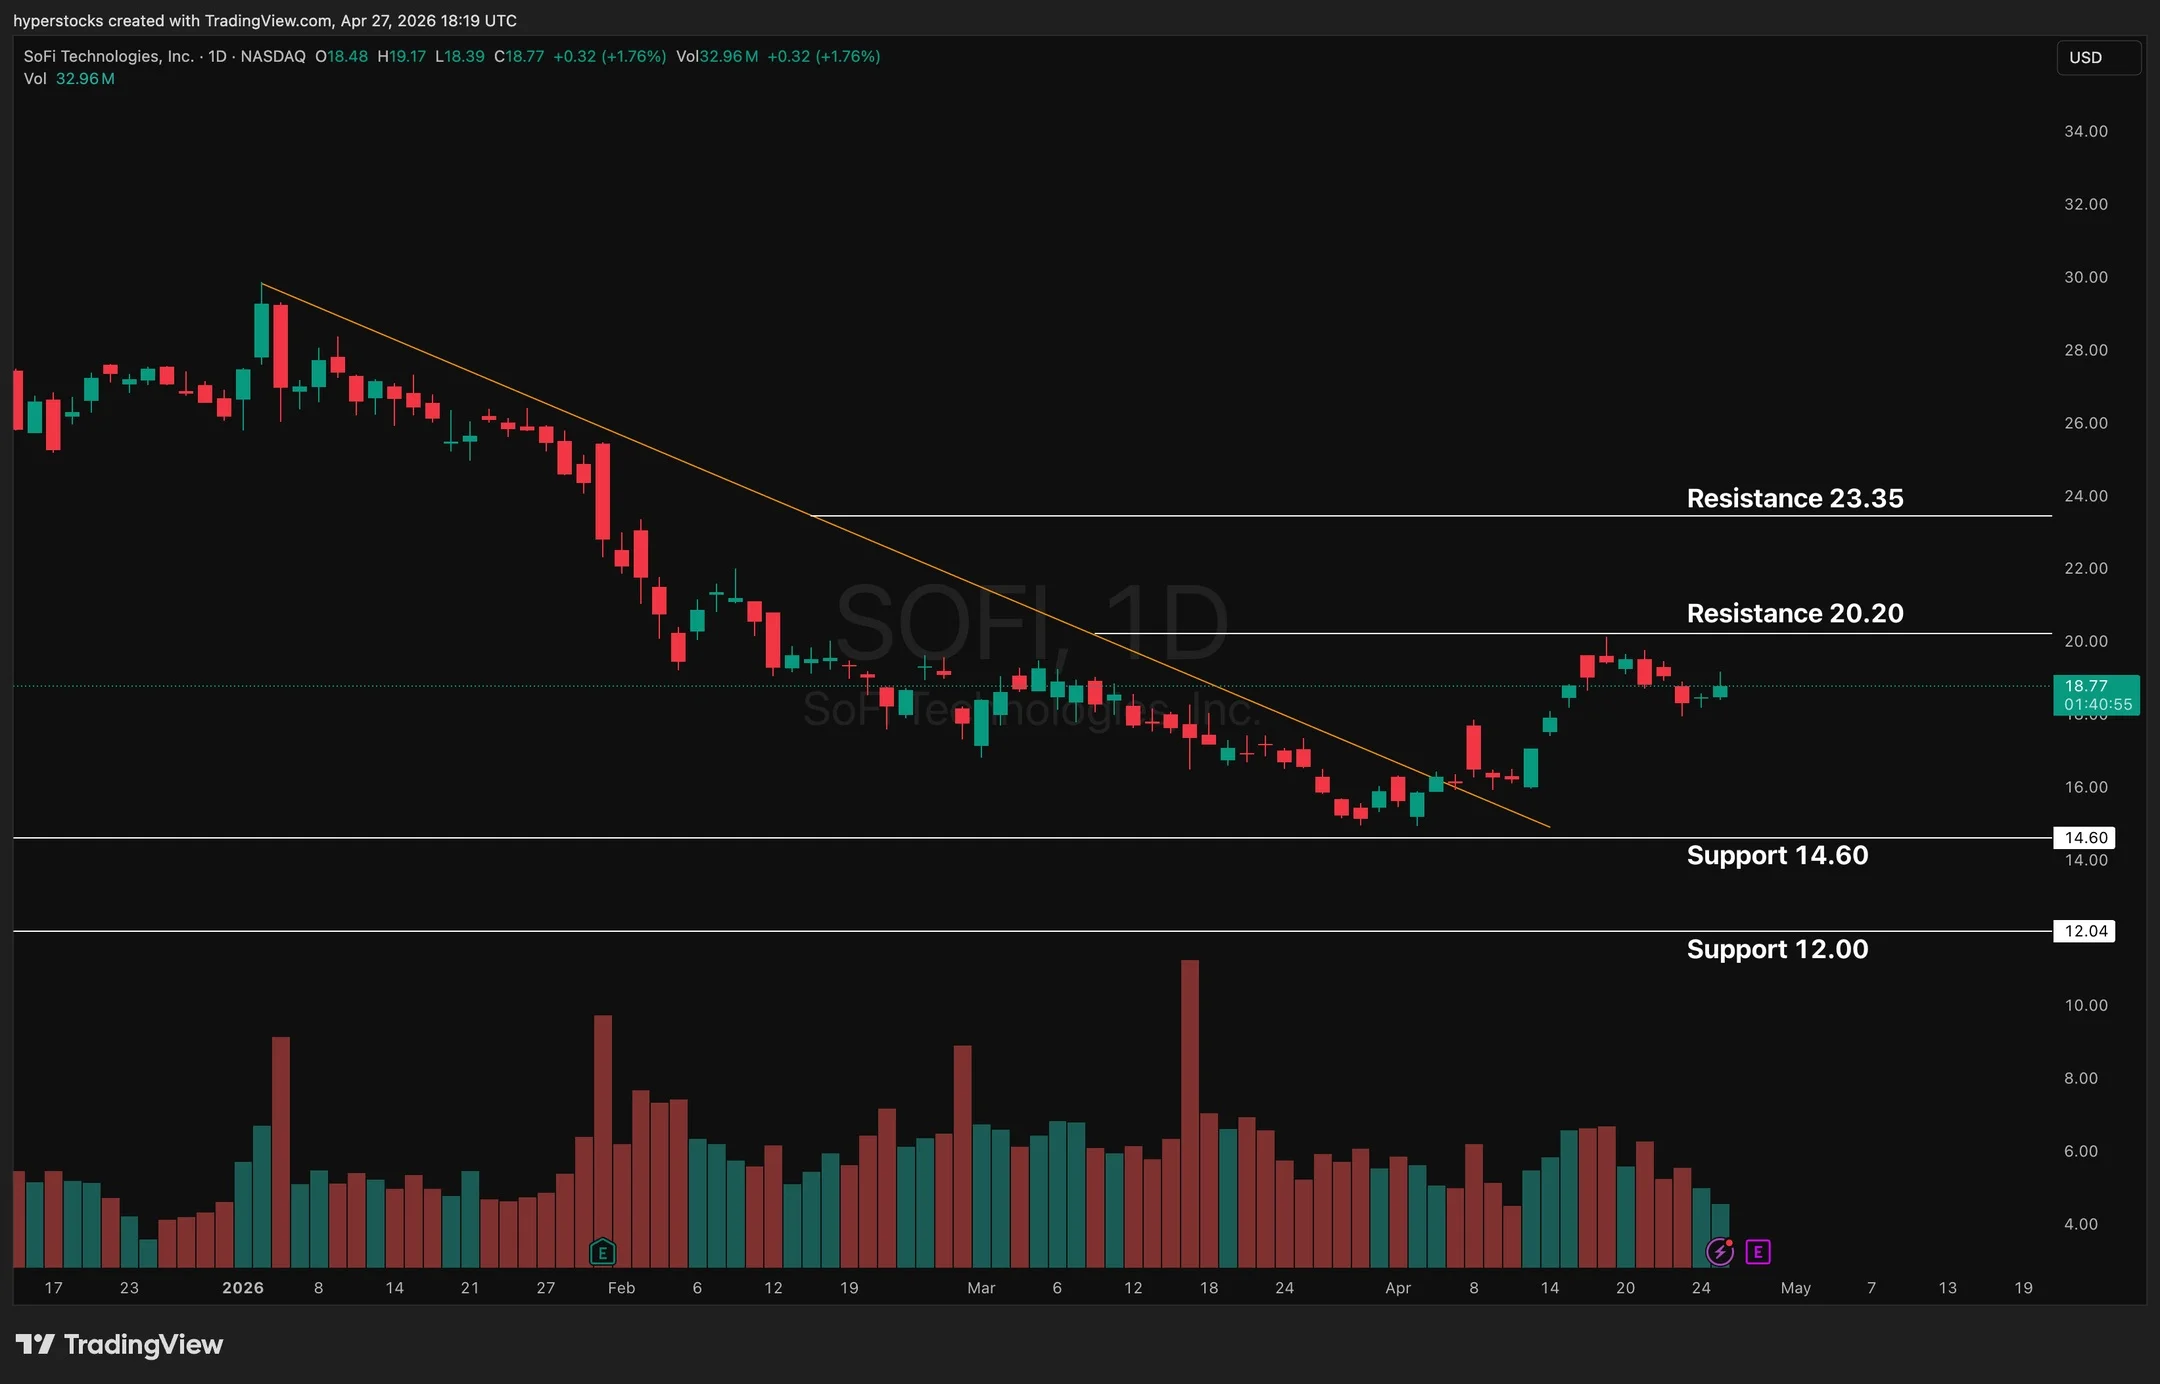The image size is (2160, 1384).
Task: Click the Mar label on time axis
Action: (x=981, y=1288)
